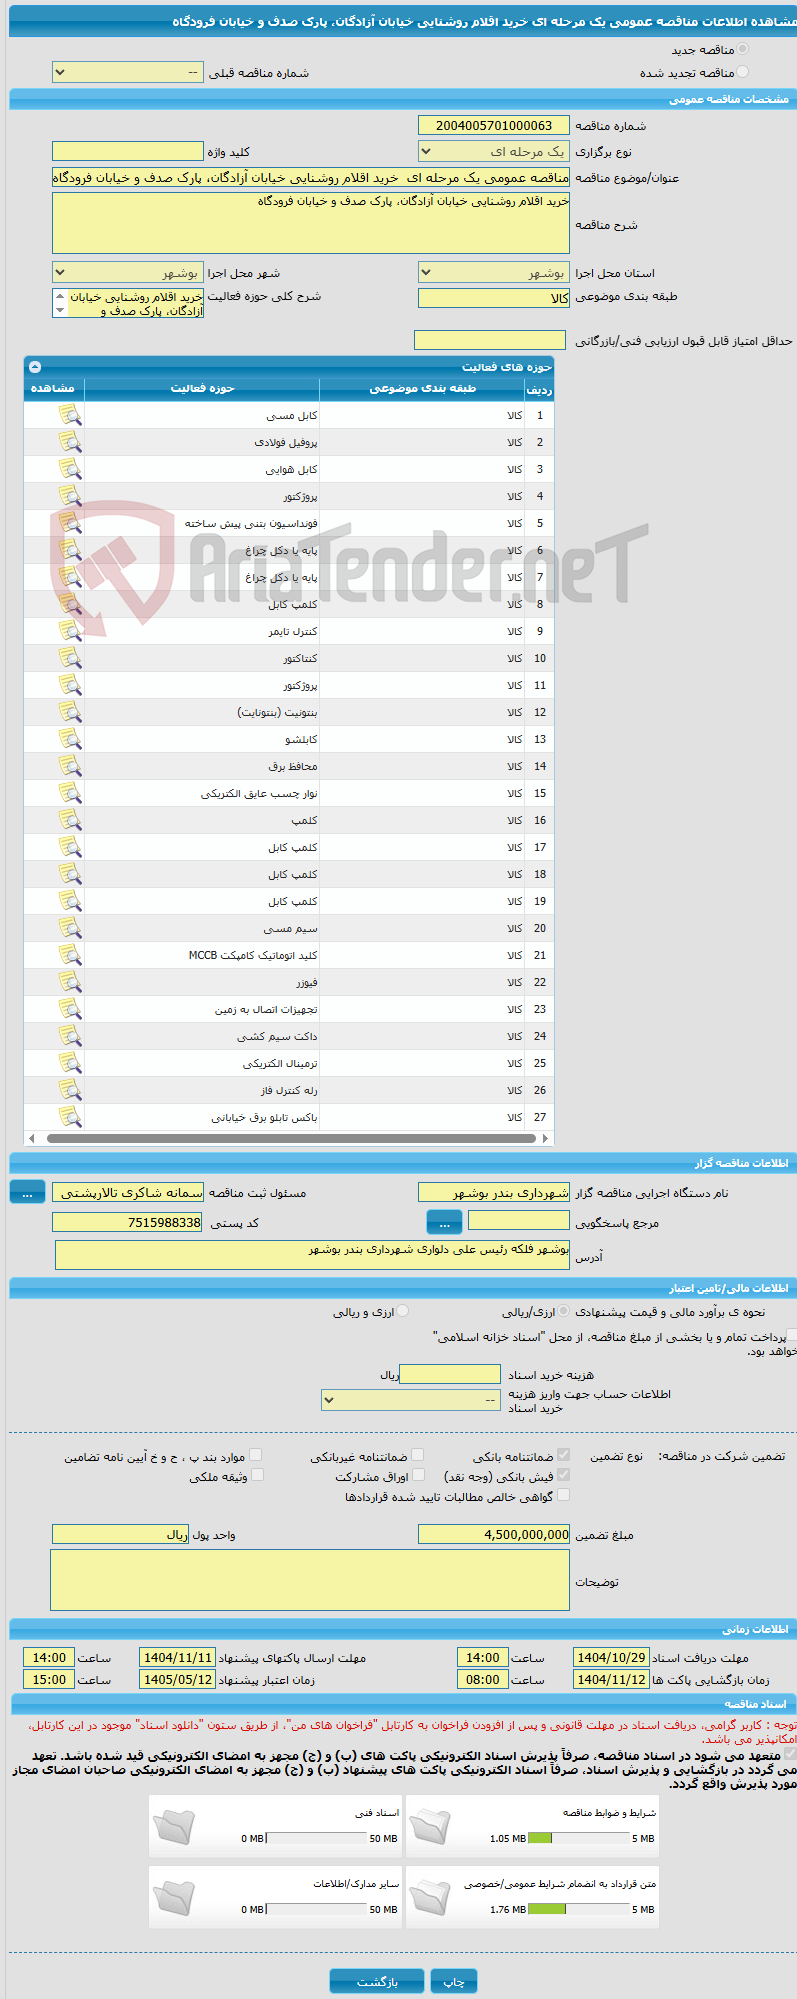Click شرایط و ضوابط مناقصه size progress bar
The image size is (797, 1999).
[x=578, y=1838]
